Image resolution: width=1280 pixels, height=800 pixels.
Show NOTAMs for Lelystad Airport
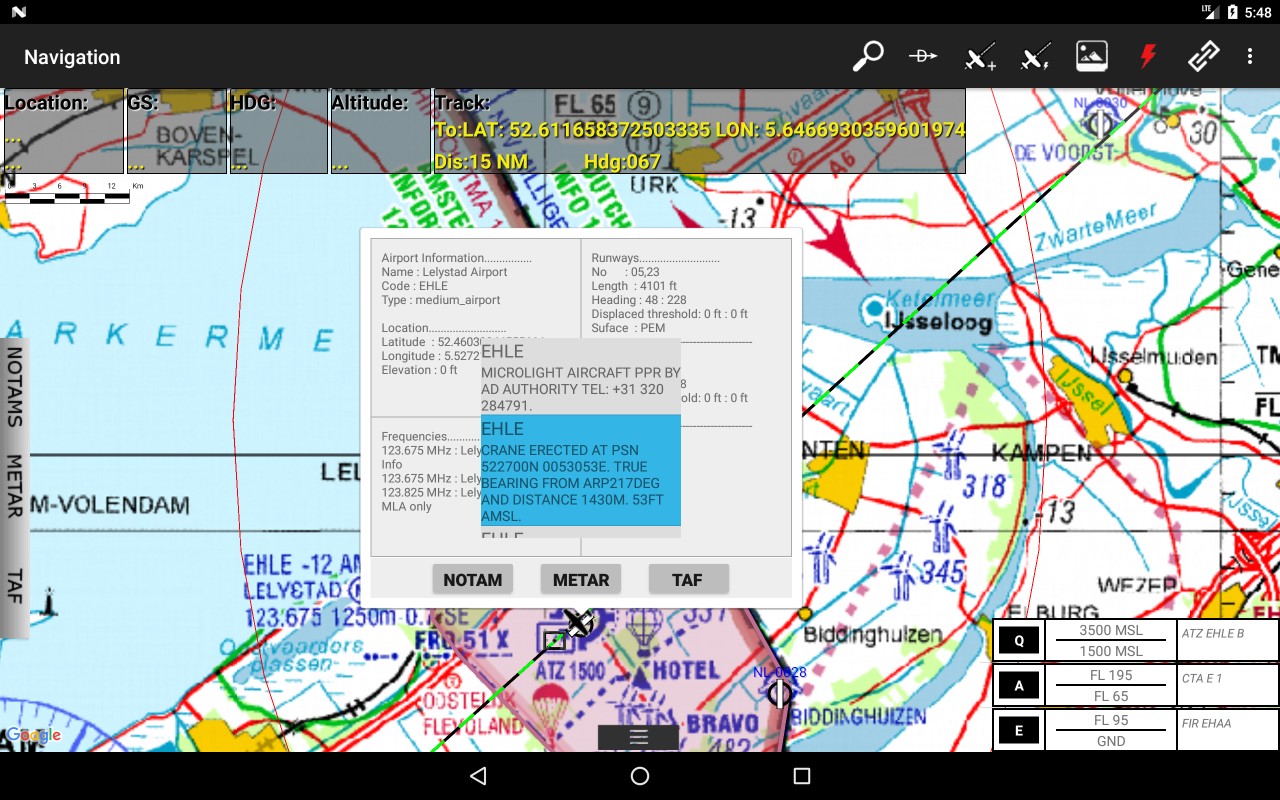click(x=472, y=578)
